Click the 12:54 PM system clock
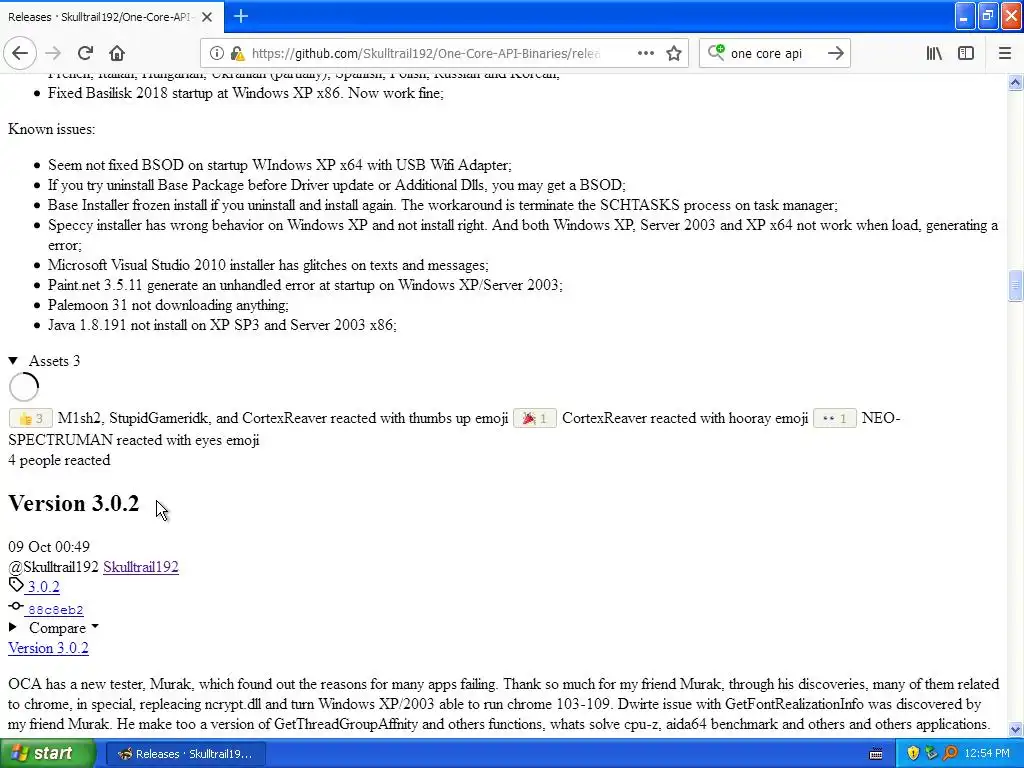Viewport: 1024px width, 768px height. (987, 754)
